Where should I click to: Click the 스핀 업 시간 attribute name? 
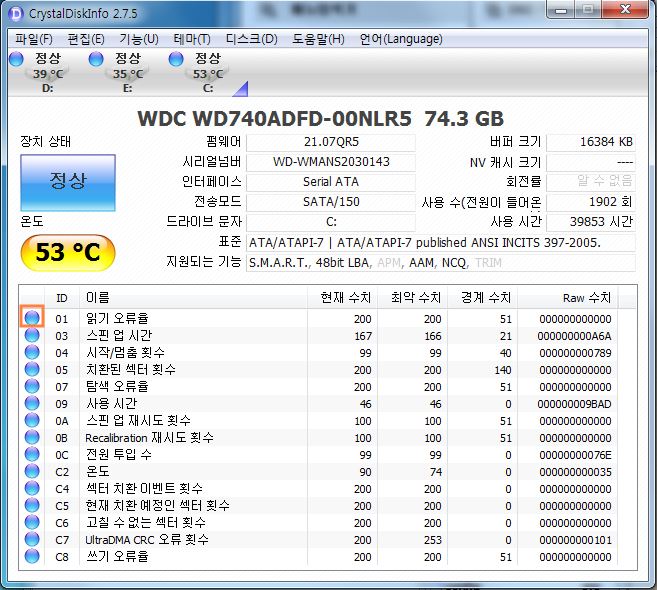coord(119,336)
